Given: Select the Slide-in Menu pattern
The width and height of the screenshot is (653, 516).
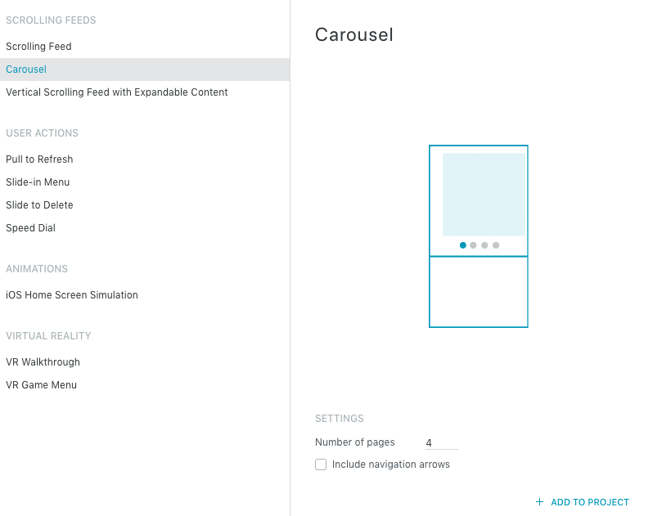Looking at the screenshot, I should click(38, 182).
